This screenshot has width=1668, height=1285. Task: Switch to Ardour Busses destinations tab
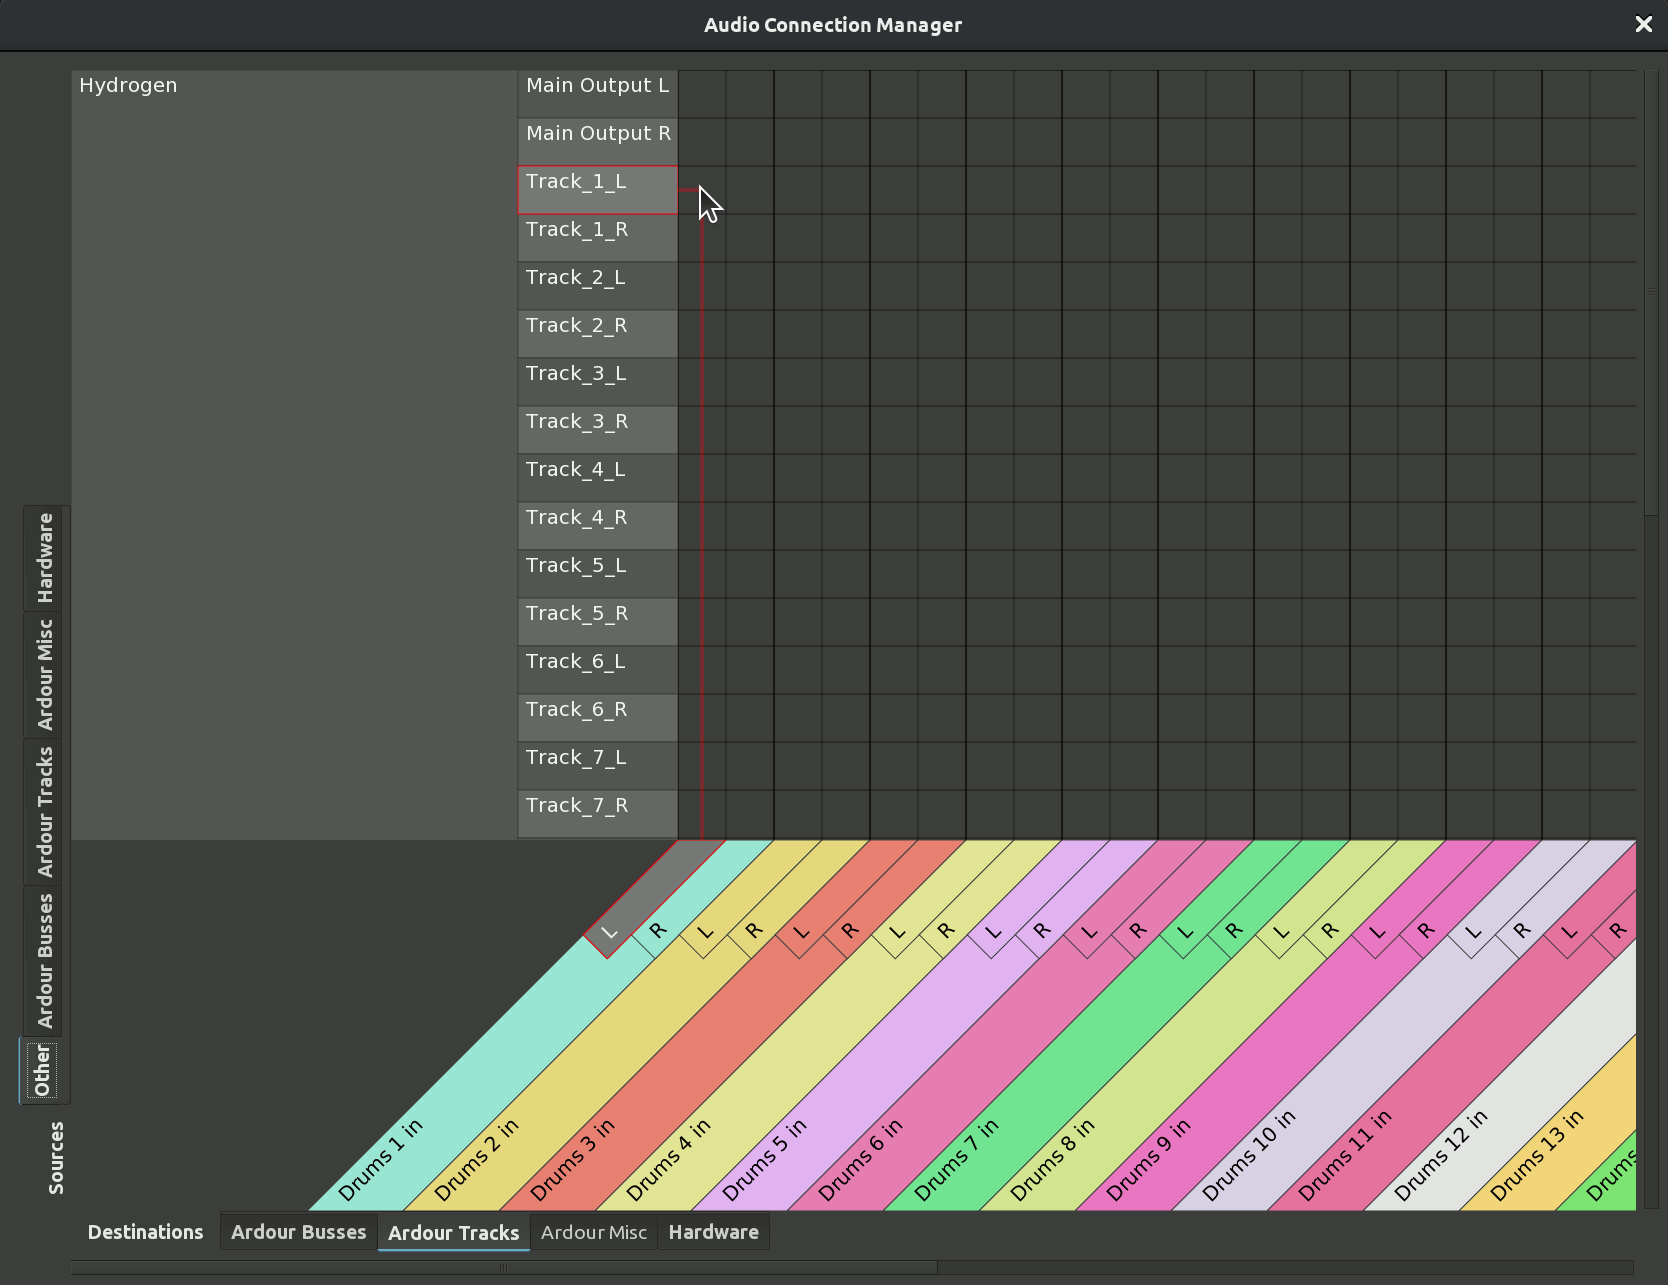pos(298,1232)
